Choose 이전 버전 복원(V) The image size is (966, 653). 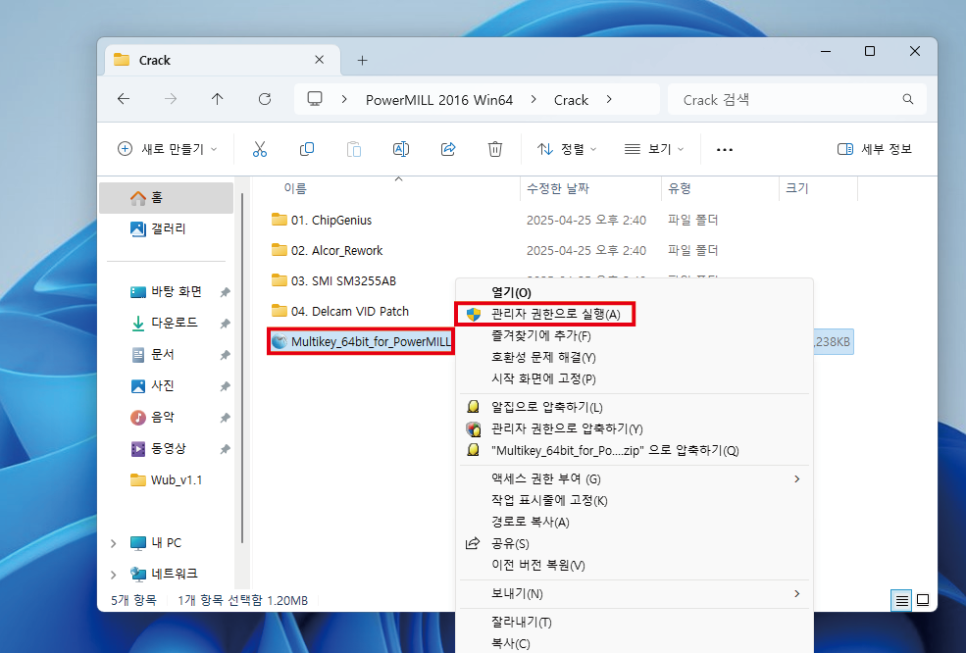click(x=634, y=565)
